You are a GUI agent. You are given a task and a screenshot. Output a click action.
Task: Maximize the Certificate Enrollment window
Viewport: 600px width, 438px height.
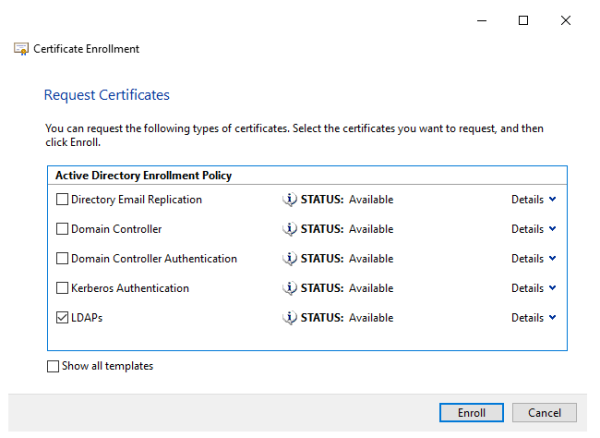coord(523,20)
